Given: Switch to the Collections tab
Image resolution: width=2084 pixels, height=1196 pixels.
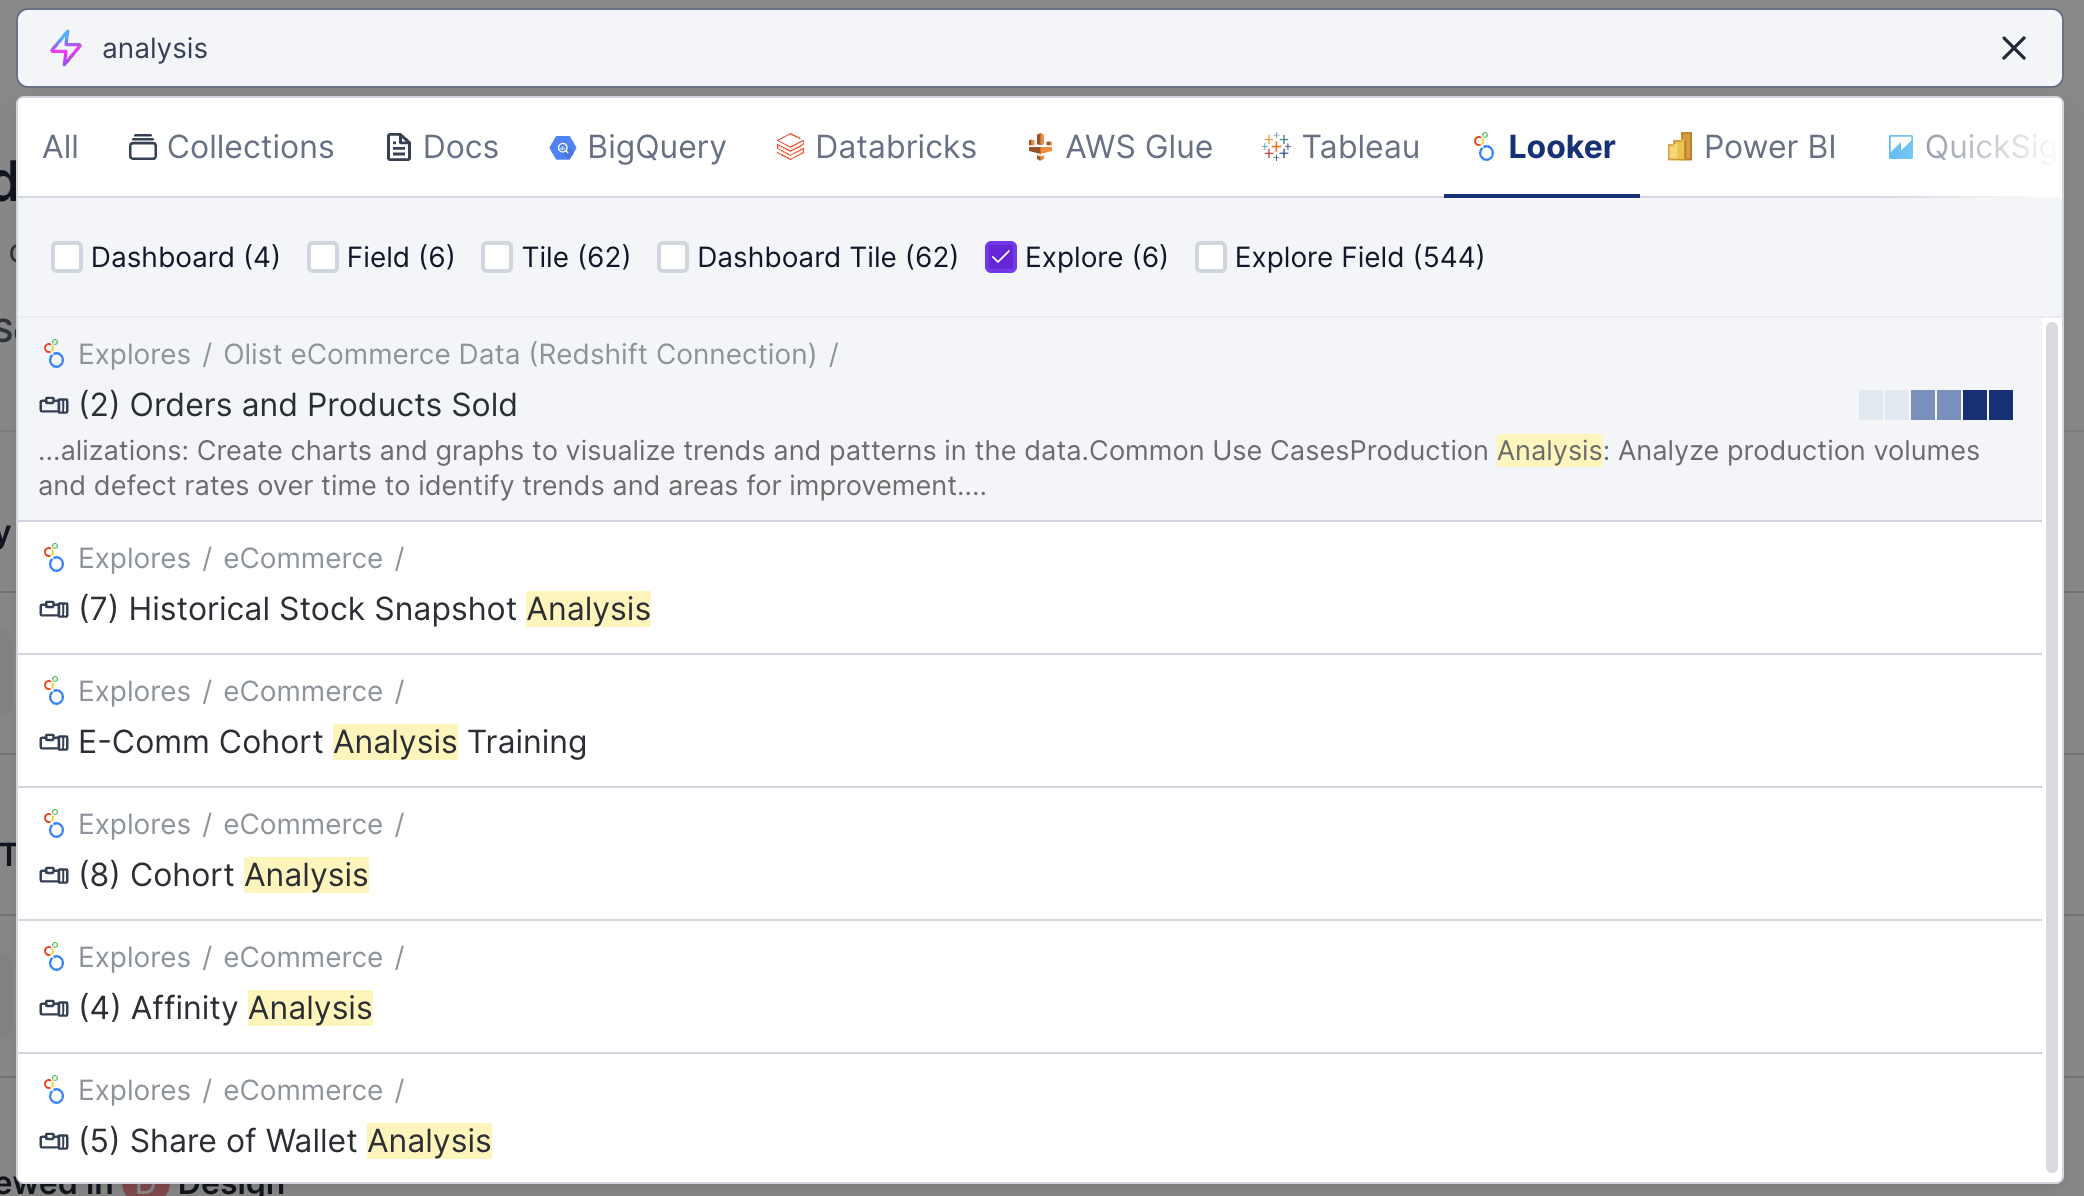Looking at the screenshot, I should coord(231,147).
